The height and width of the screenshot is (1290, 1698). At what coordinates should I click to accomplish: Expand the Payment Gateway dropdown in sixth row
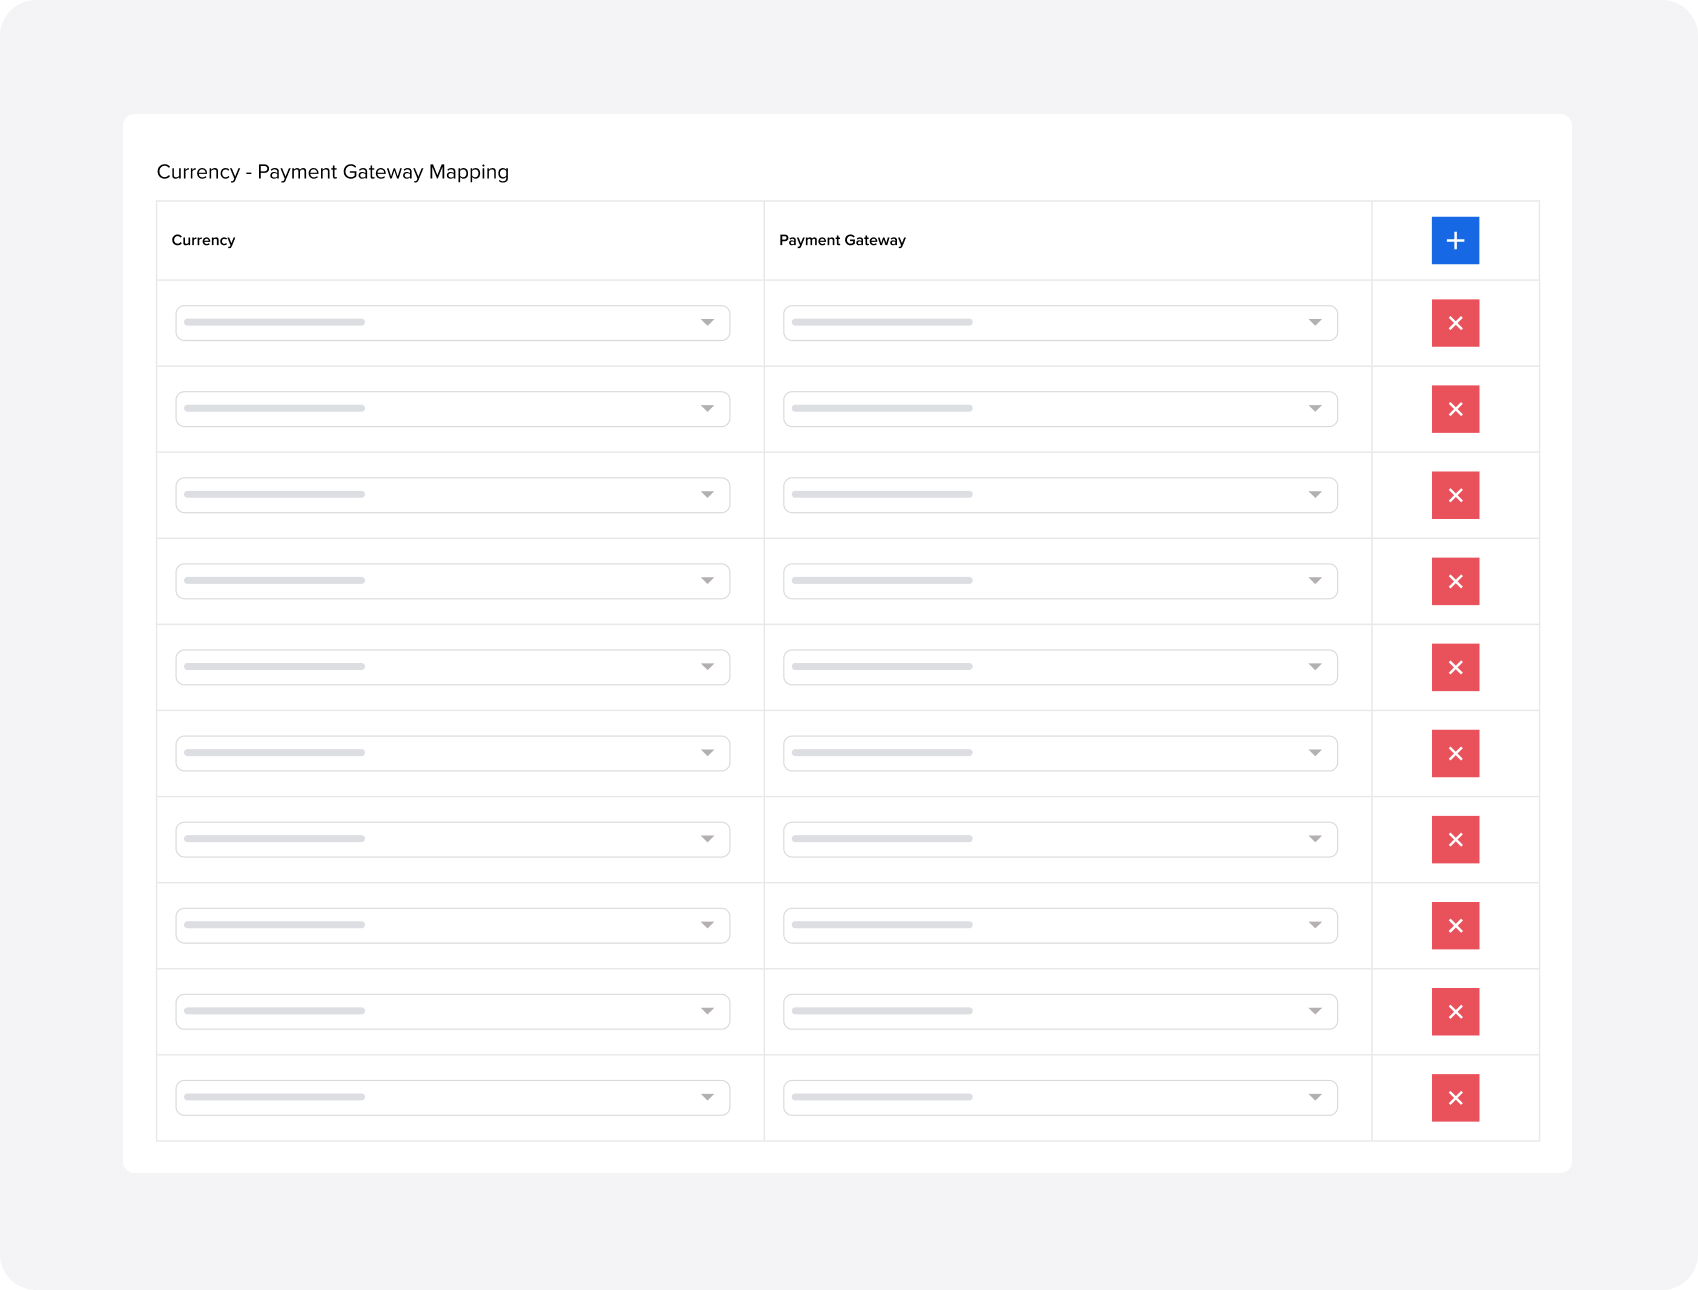(1060, 753)
